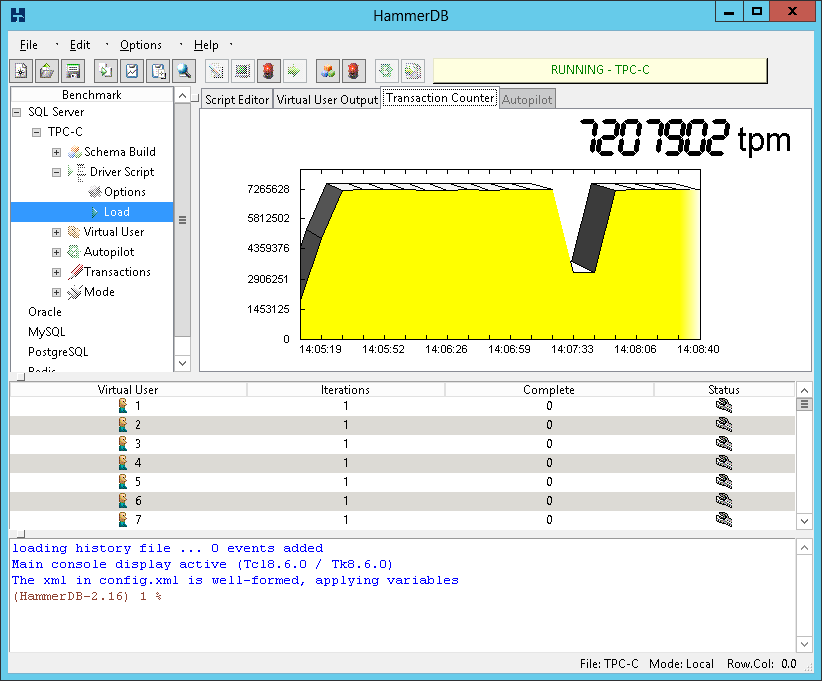Screen dimensions: 822x681
Task: Expand the Transactions tree node
Action: [56, 272]
